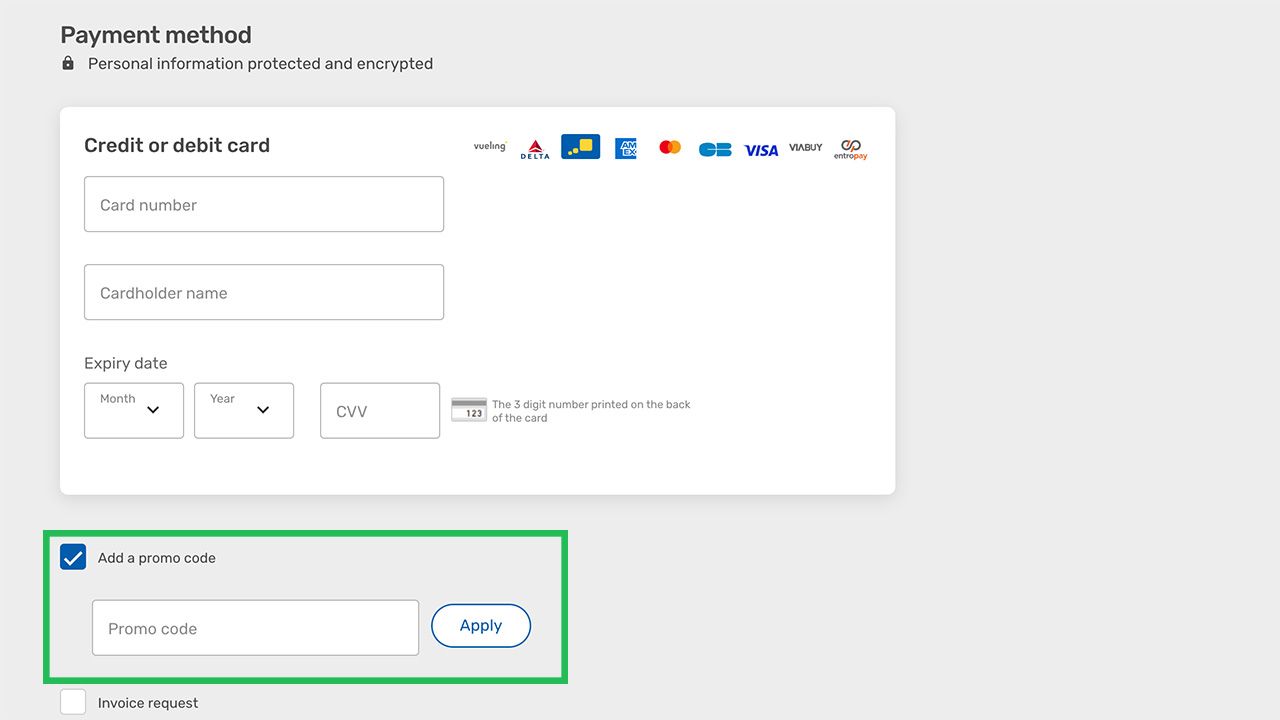Click the CVV card illustration icon
Image resolution: width=1280 pixels, height=720 pixels.
coord(468,410)
